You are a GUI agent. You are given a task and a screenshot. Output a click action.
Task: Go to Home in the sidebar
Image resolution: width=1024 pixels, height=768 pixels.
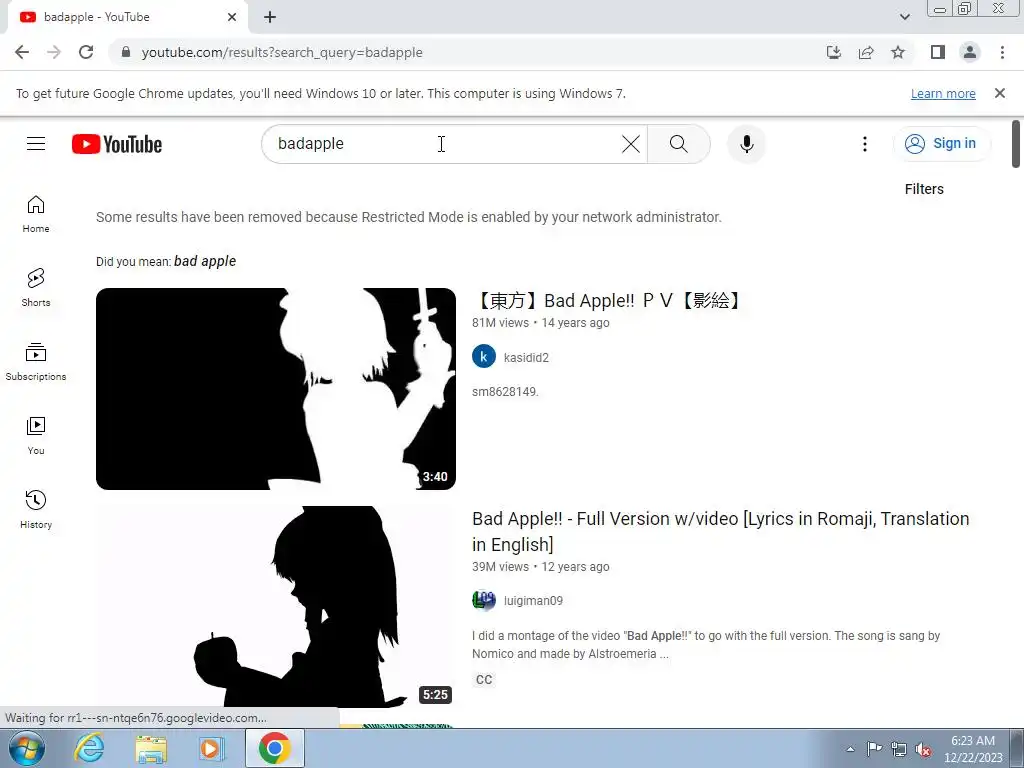tap(36, 214)
